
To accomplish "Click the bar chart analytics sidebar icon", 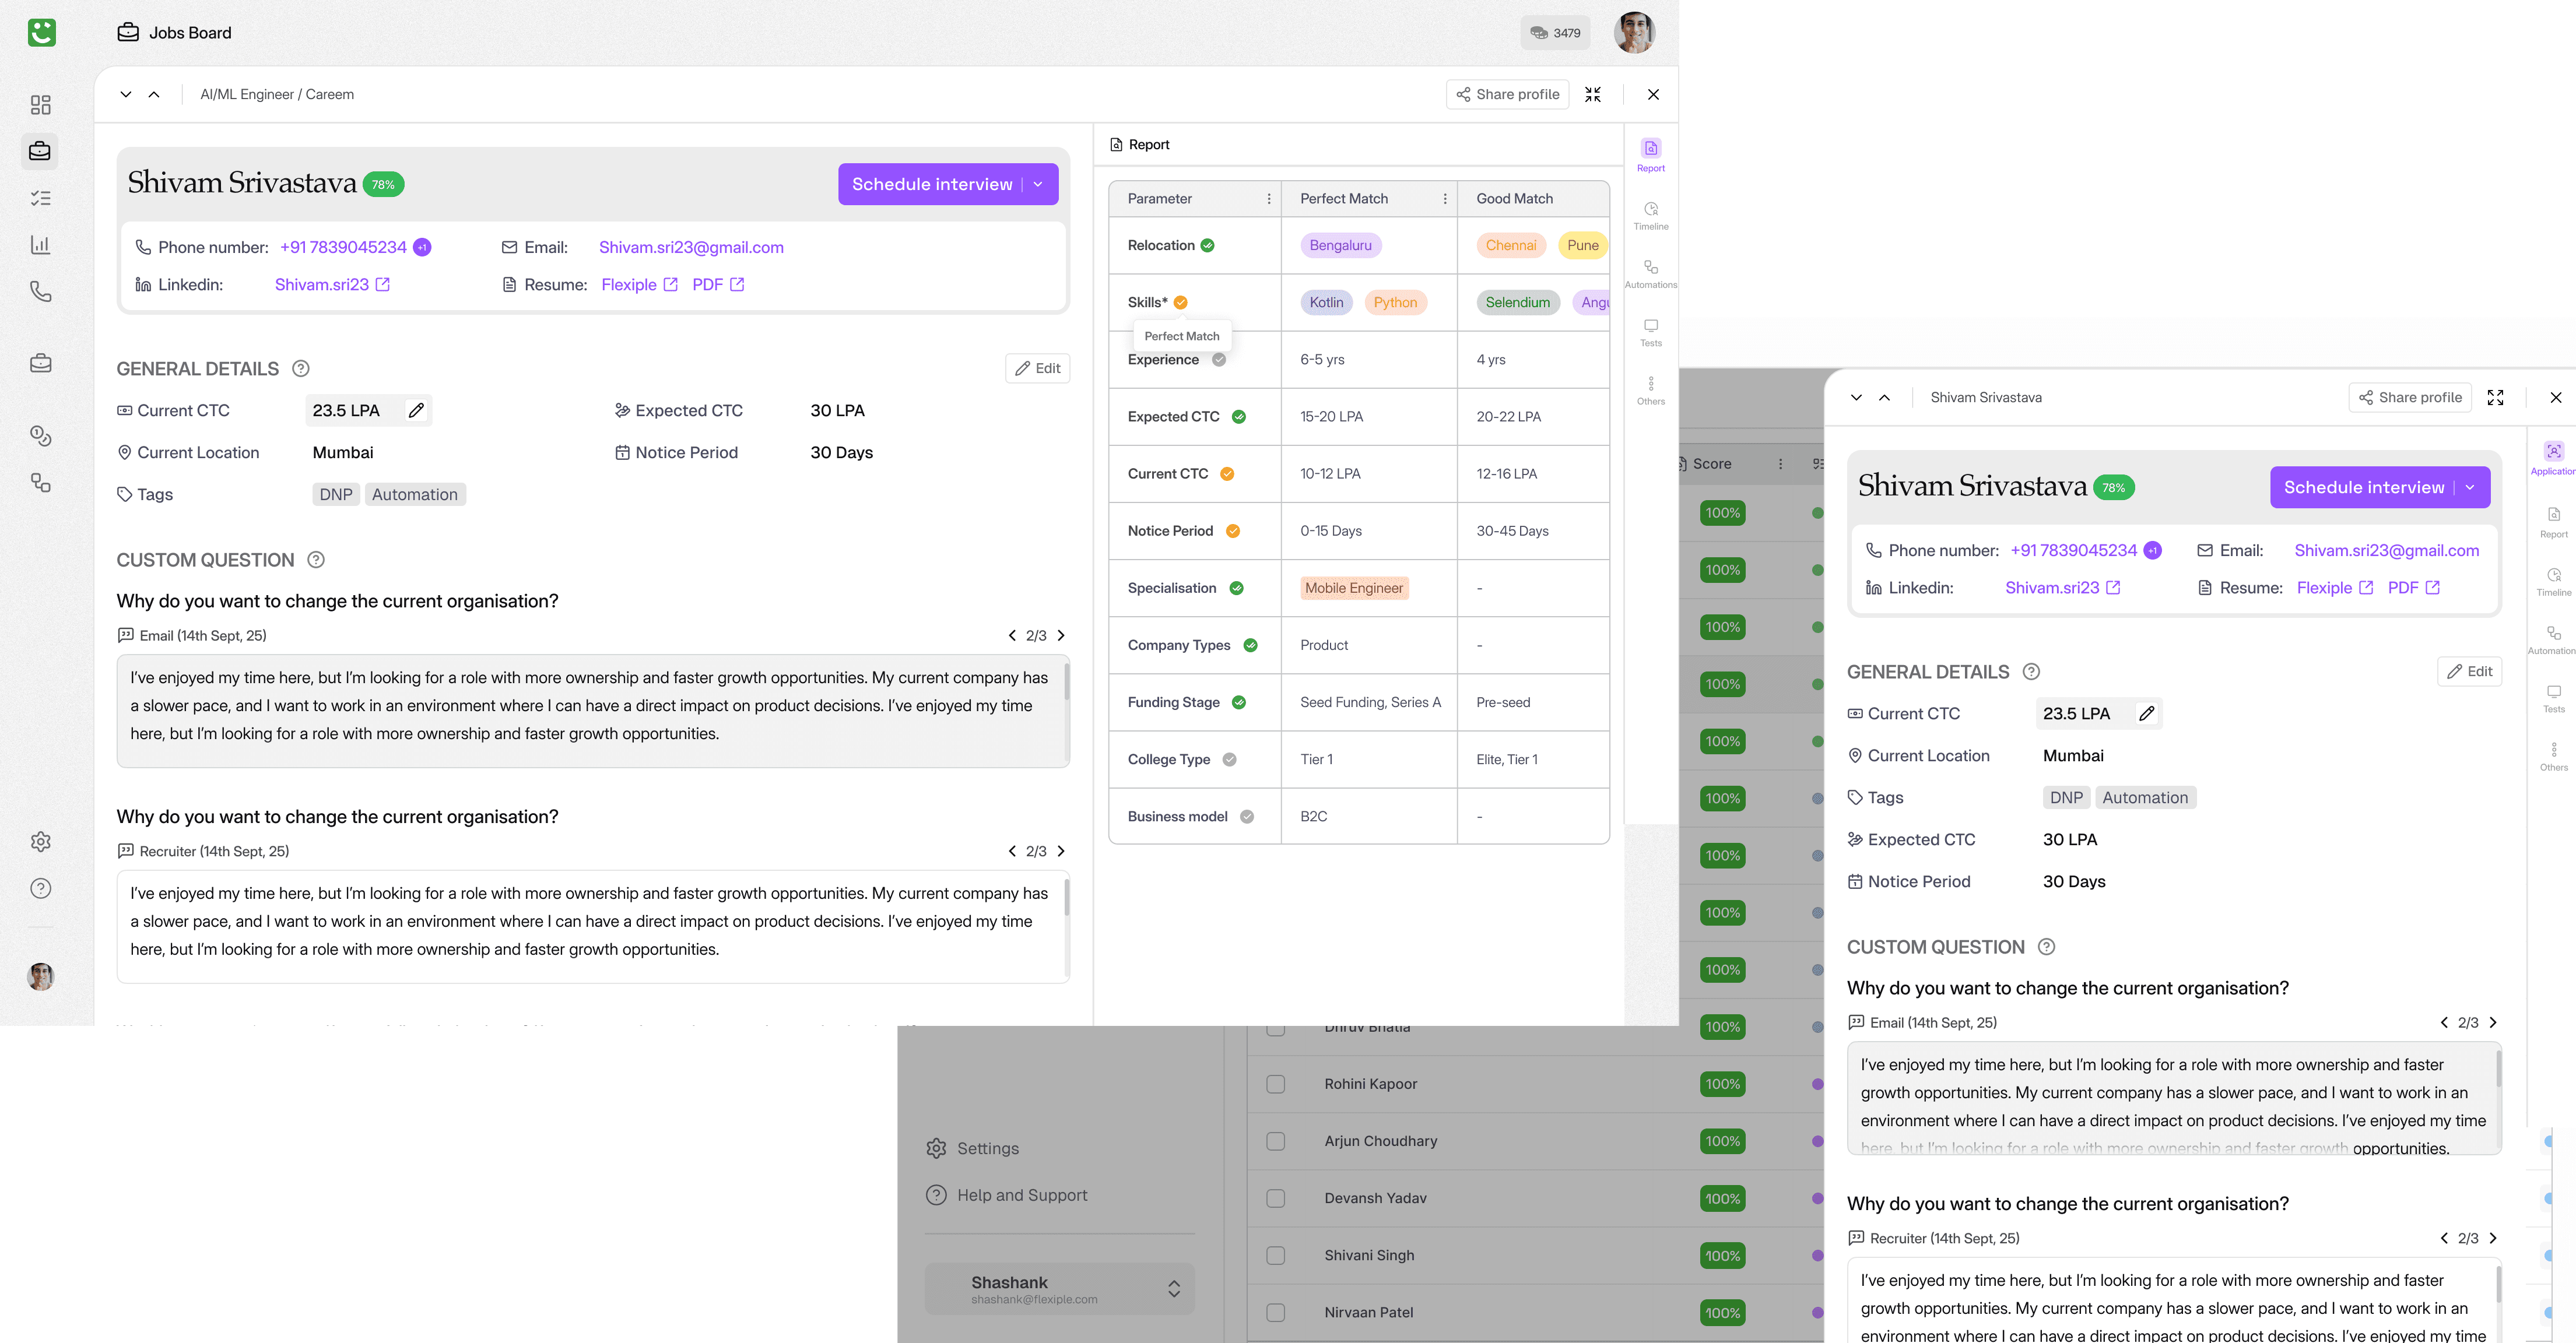I will coord(40,245).
